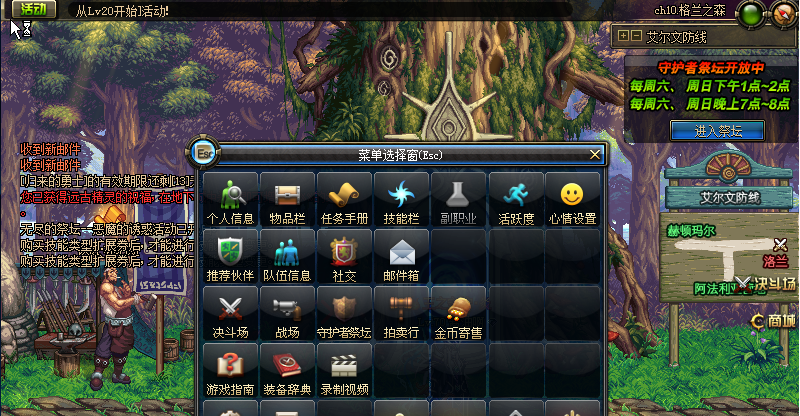
Task: Open 心情设置 smiley face icon
Action: 572,200
